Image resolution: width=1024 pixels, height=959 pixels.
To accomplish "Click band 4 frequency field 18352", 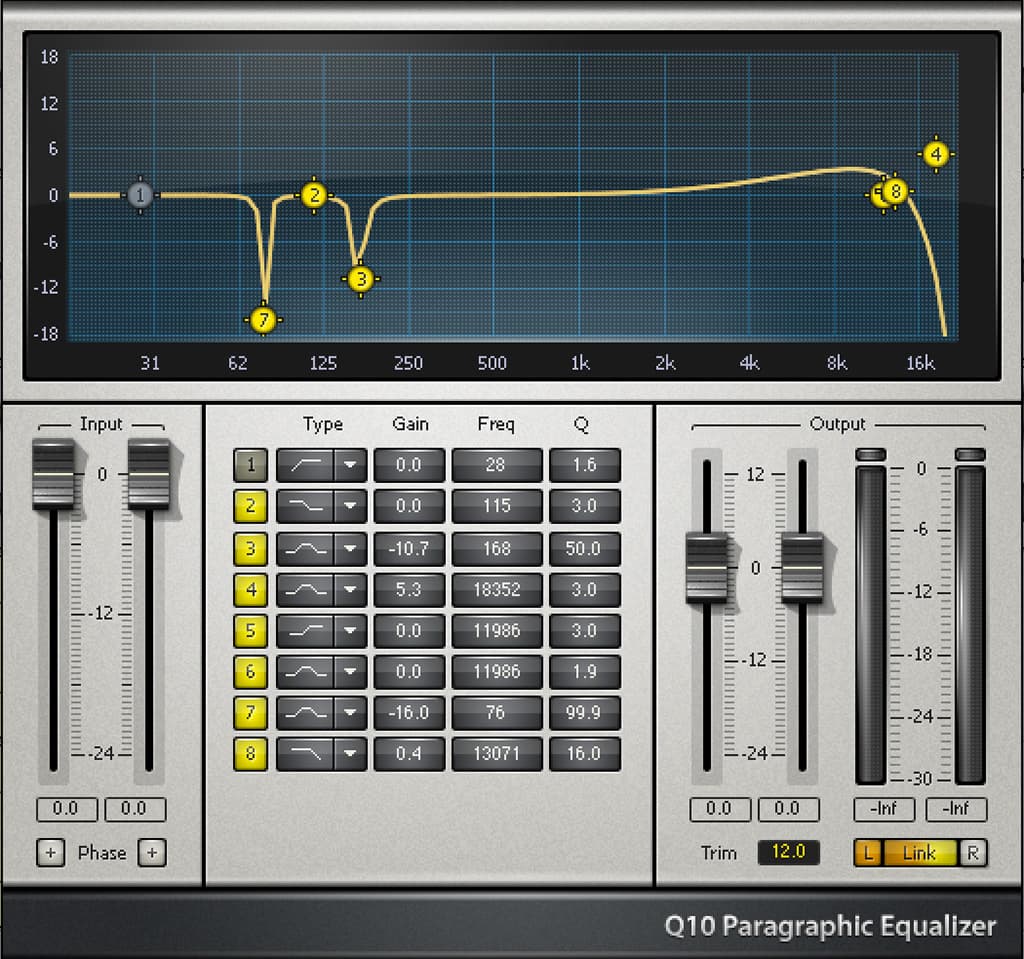I will click(x=497, y=589).
